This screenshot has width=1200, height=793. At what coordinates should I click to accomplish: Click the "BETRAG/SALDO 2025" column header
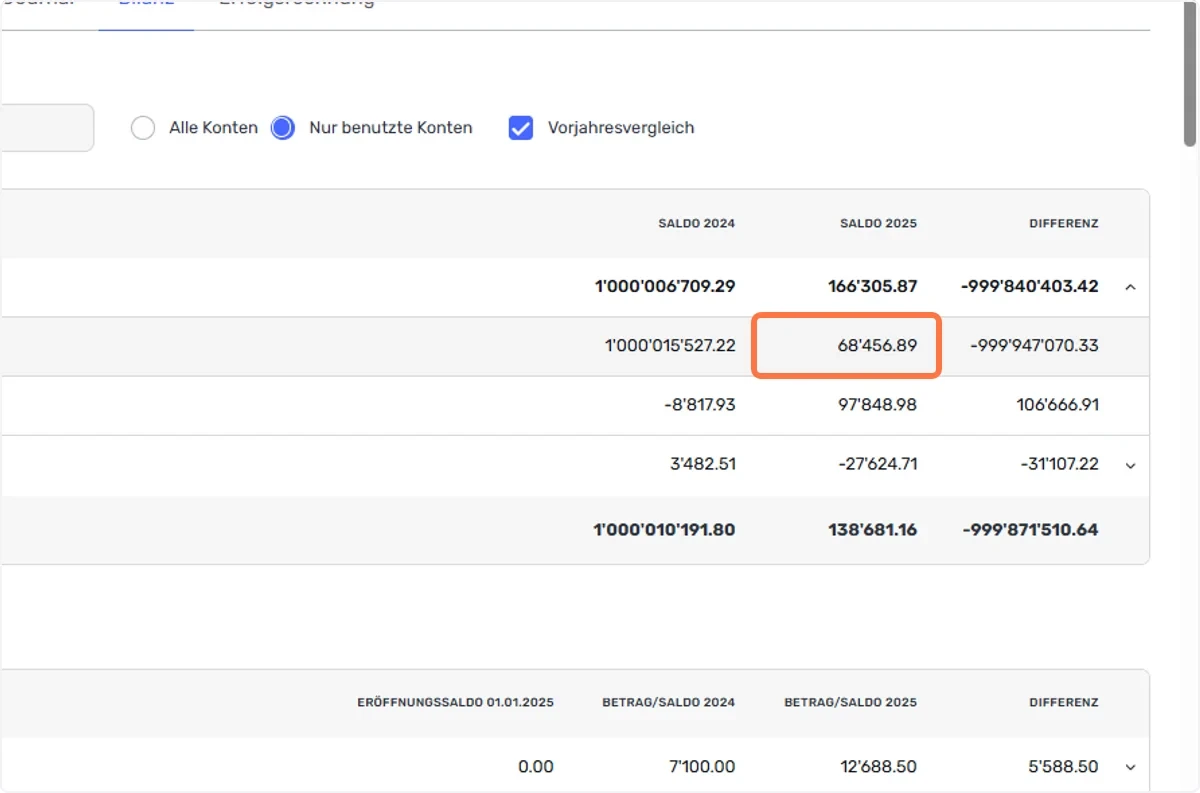(x=851, y=702)
